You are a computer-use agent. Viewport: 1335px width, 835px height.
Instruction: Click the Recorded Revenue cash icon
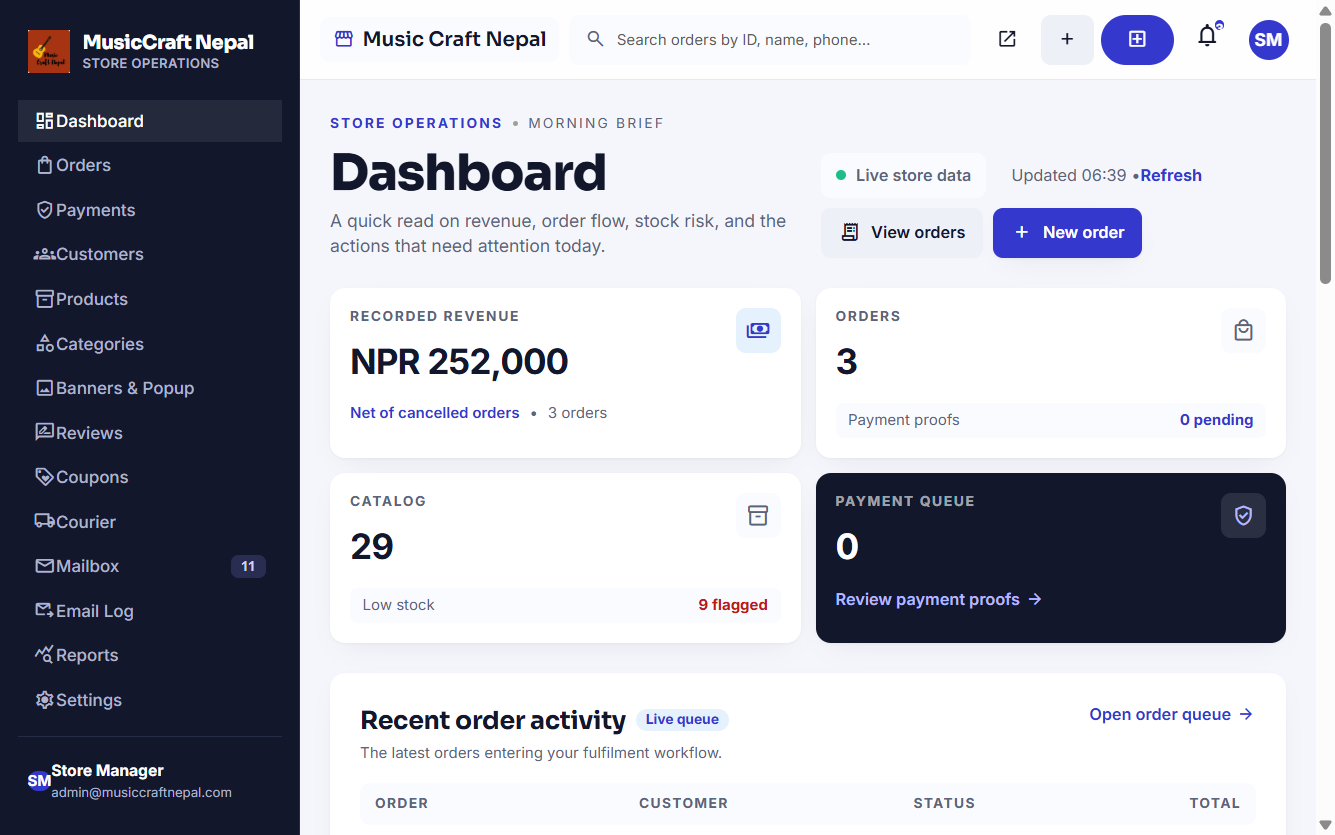758,331
